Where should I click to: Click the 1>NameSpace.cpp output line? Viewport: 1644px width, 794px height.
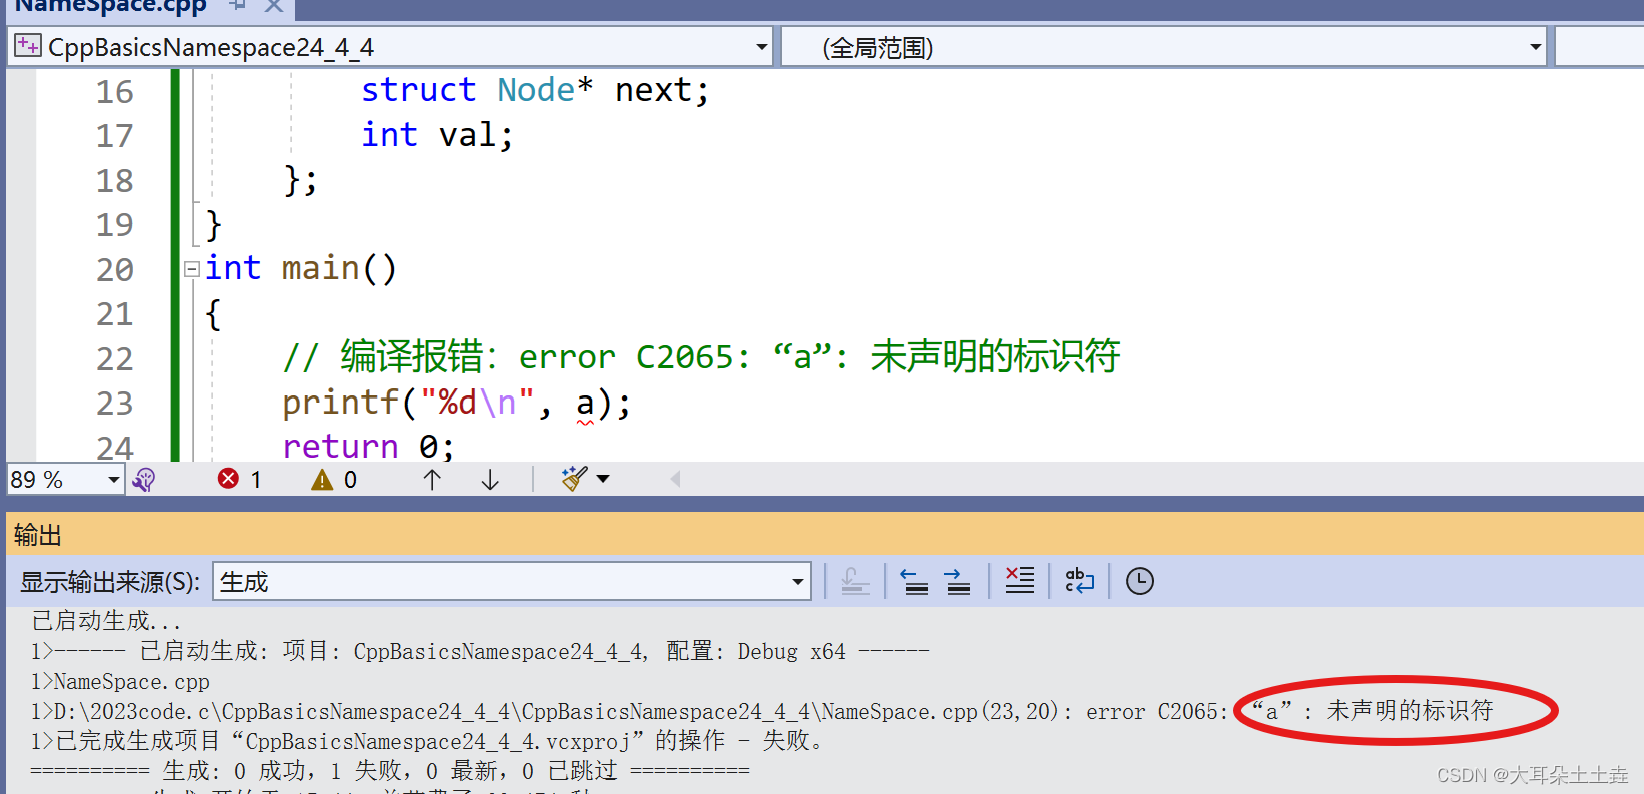pyautogui.click(x=120, y=682)
